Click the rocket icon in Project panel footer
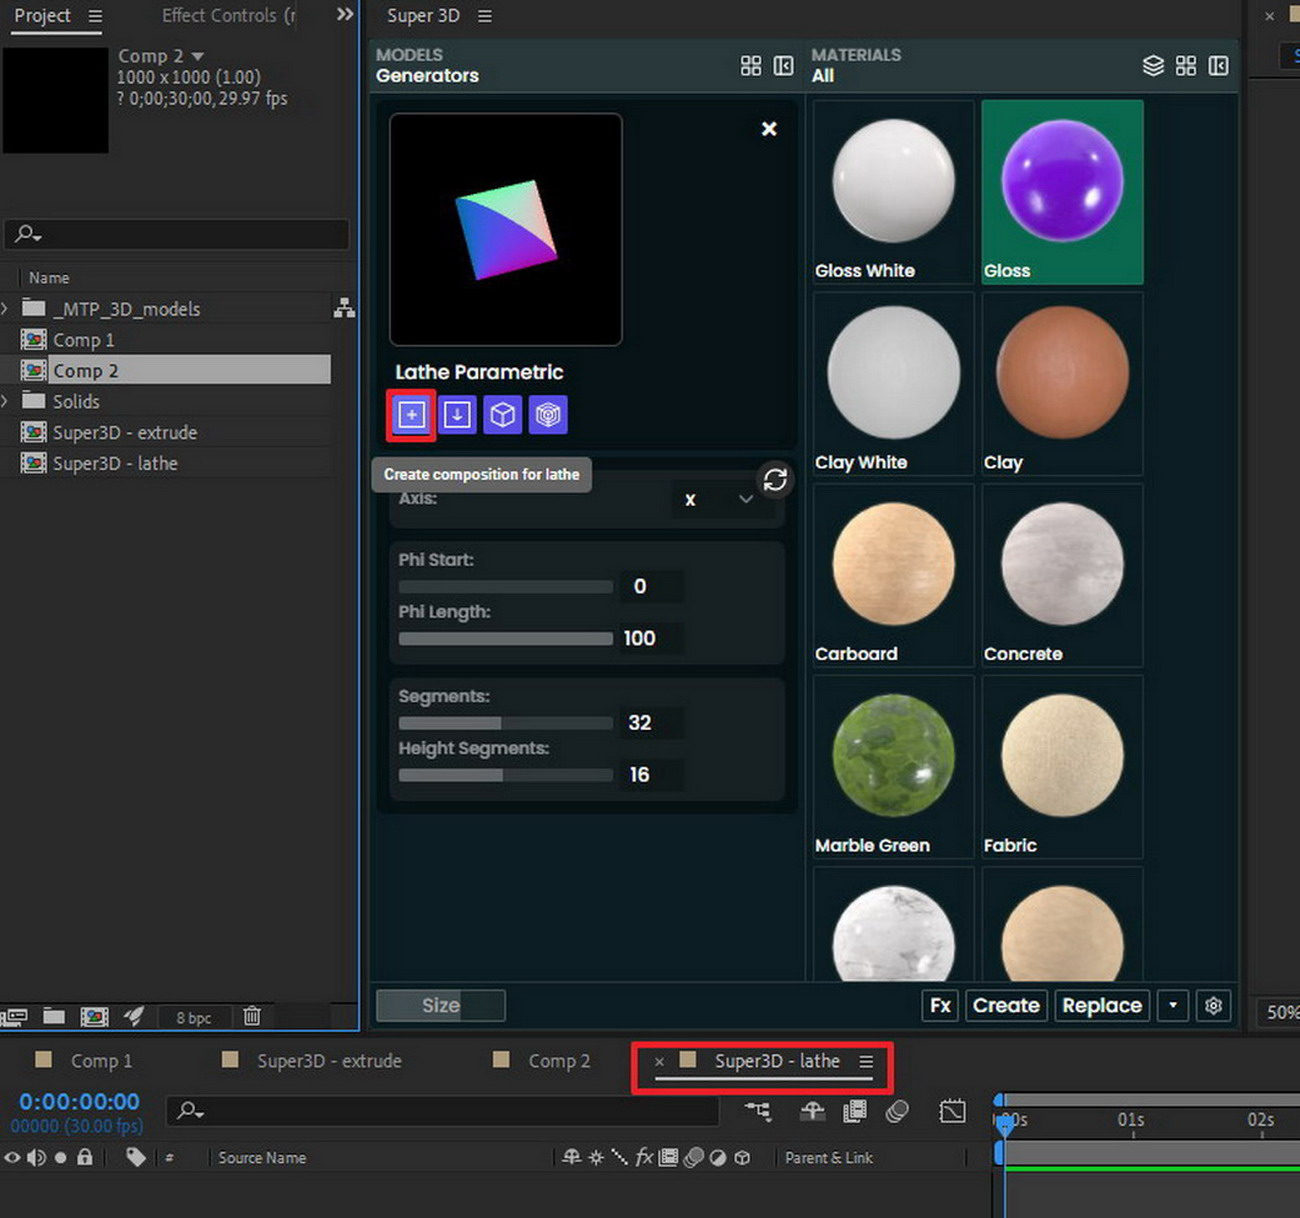The image size is (1300, 1218). point(133,1017)
